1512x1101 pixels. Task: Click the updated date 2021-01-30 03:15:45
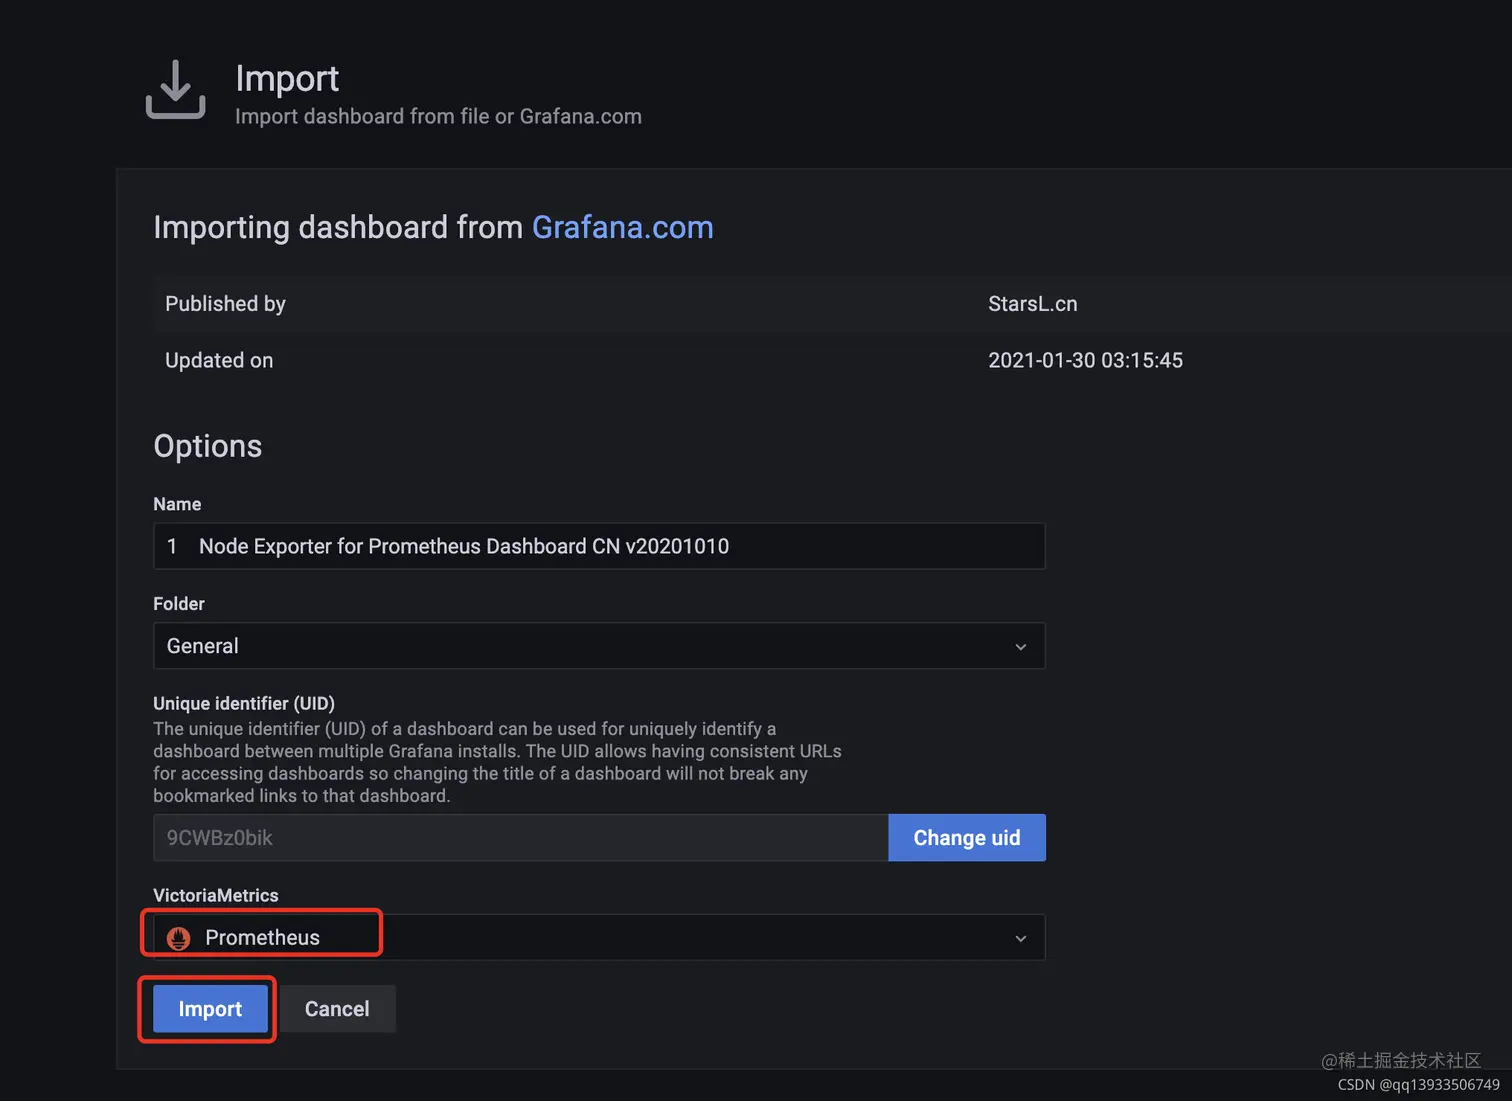click(x=1085, y=360)
